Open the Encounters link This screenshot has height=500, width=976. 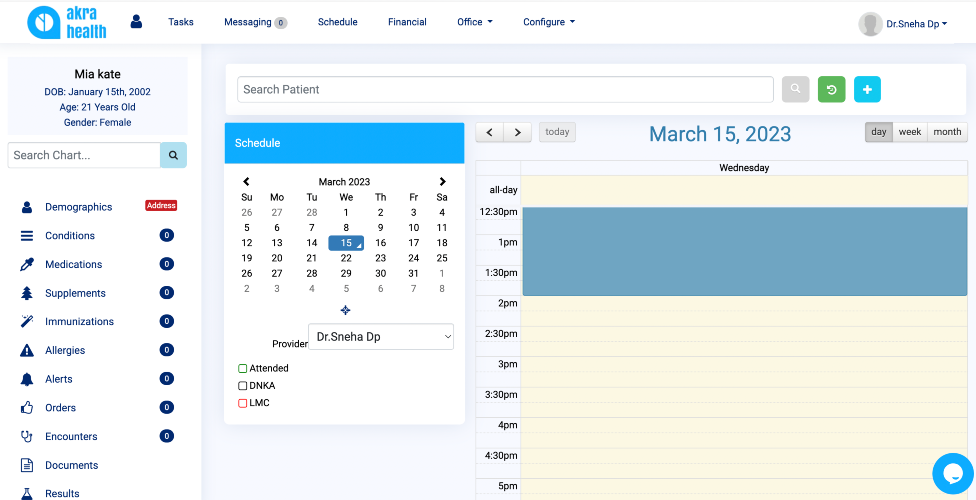71,436
